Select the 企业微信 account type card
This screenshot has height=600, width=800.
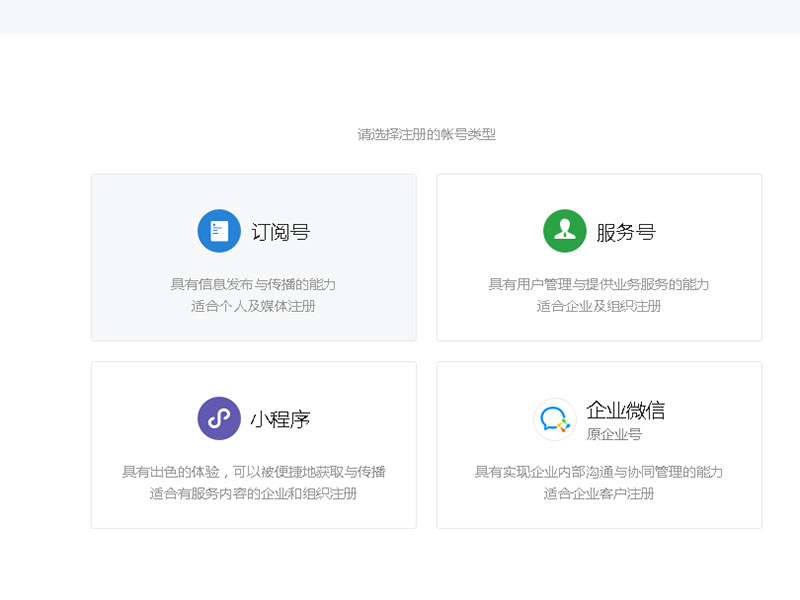598,445
